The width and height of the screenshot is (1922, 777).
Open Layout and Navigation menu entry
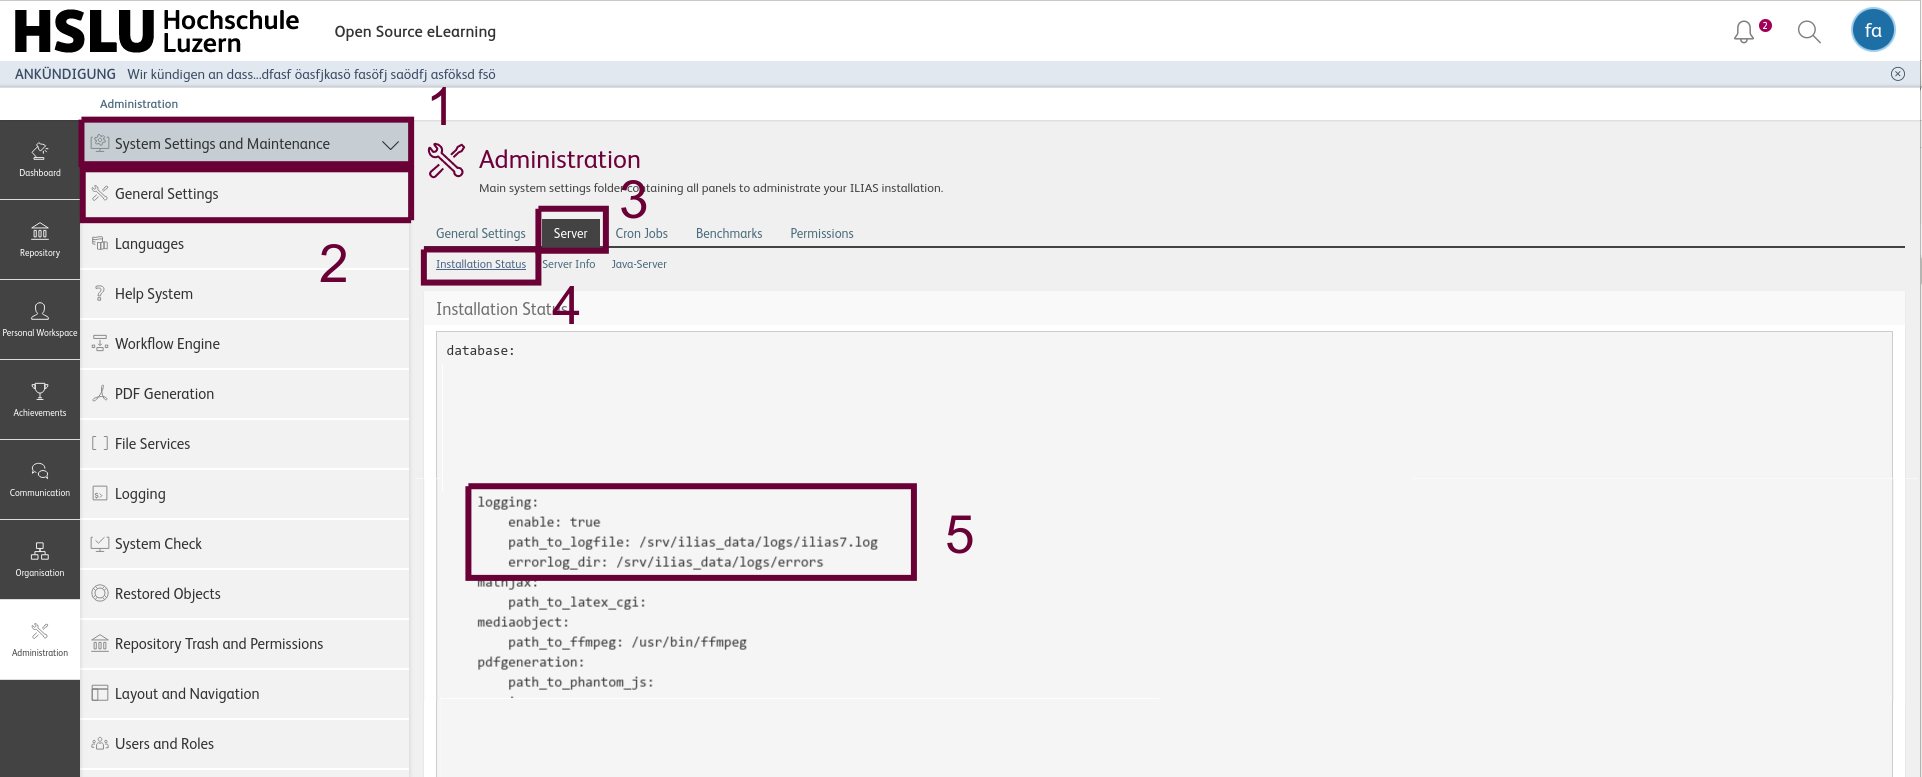tap(245, 694)
